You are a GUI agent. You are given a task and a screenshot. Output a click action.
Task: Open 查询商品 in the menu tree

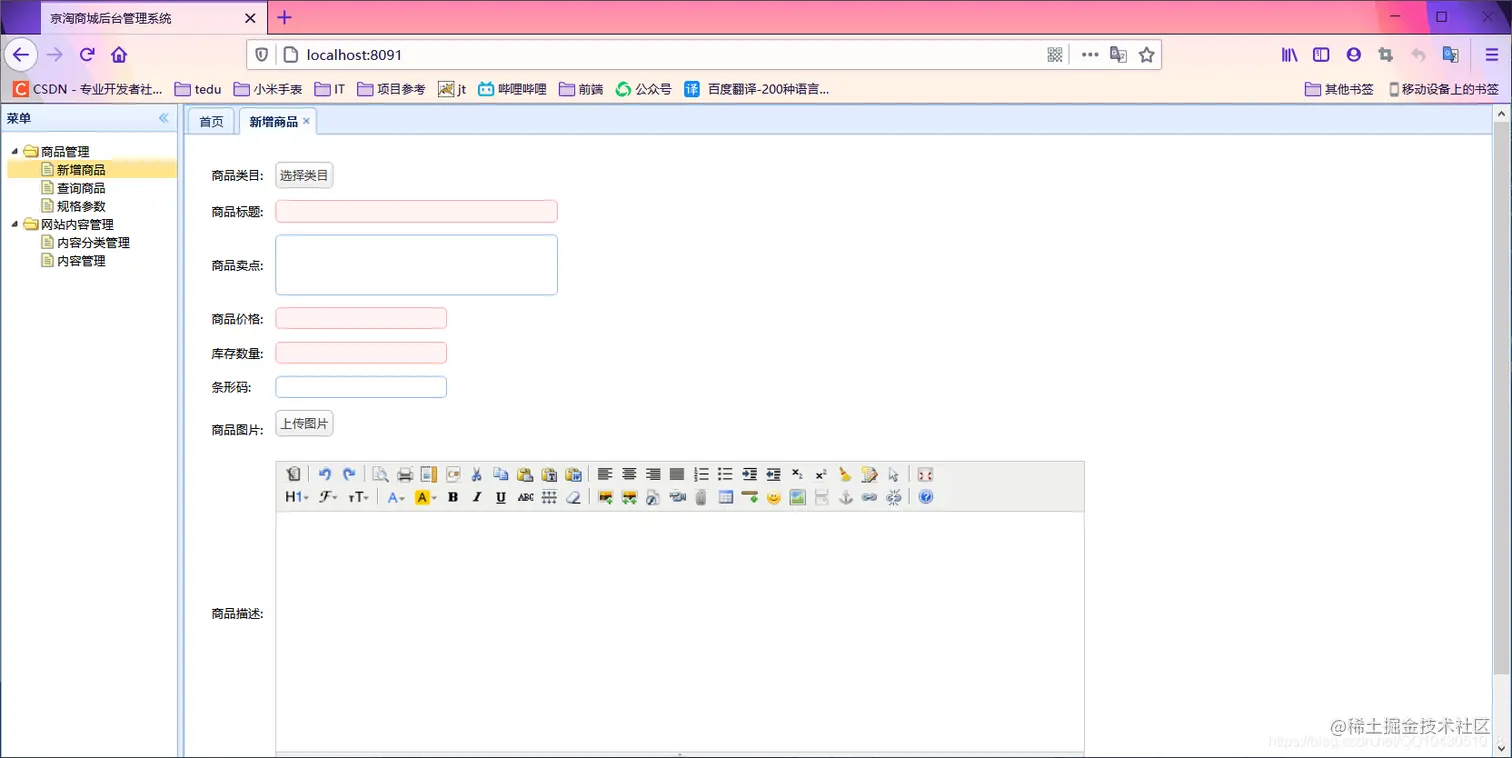[x=81, y=188]
